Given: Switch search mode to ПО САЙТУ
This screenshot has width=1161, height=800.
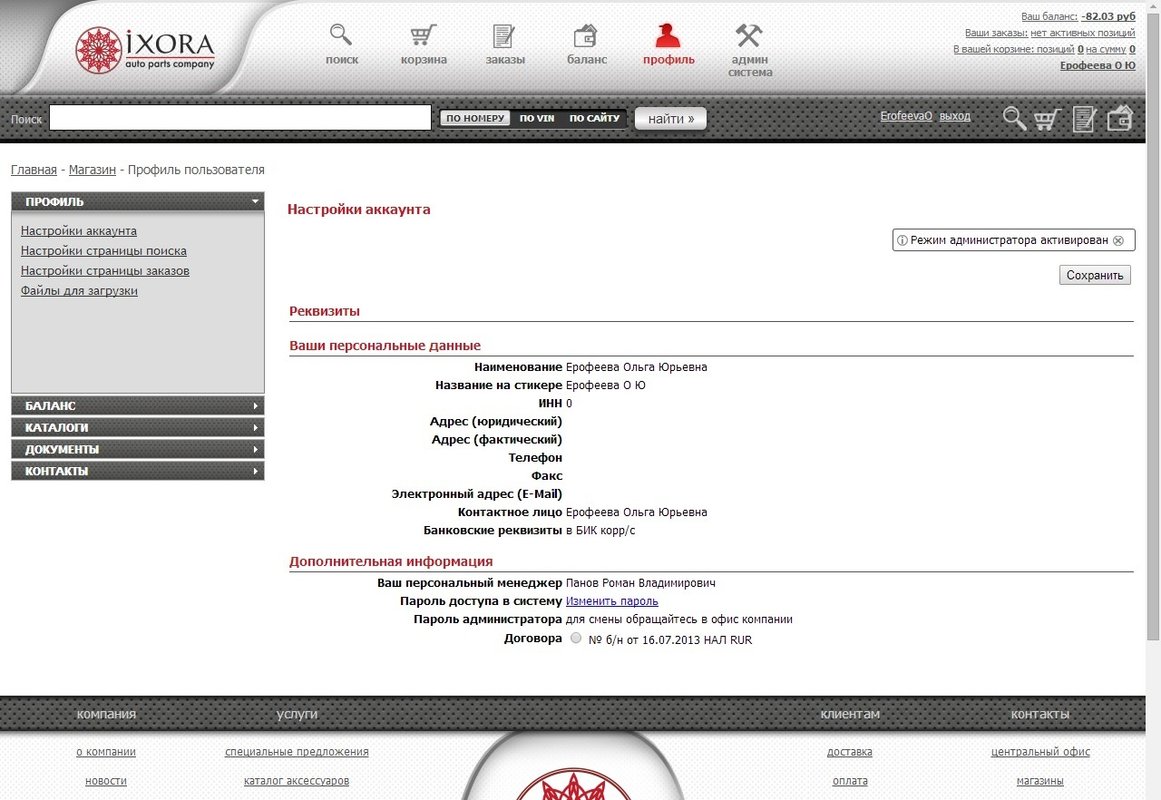Looking at the screenshot, I should (x=595, y=119).
